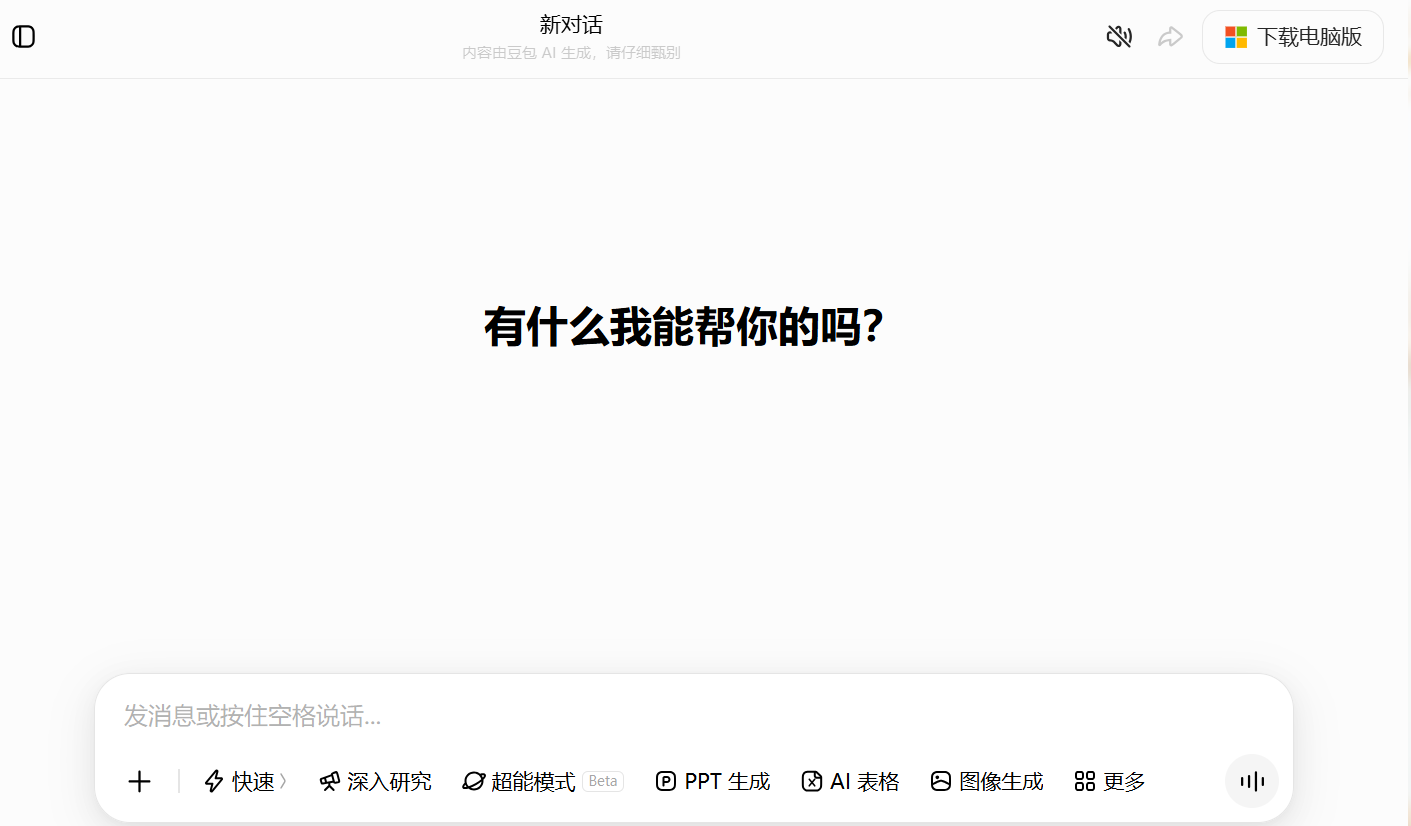
Task: Click the share arrow icon
Action: point(1170,37)
